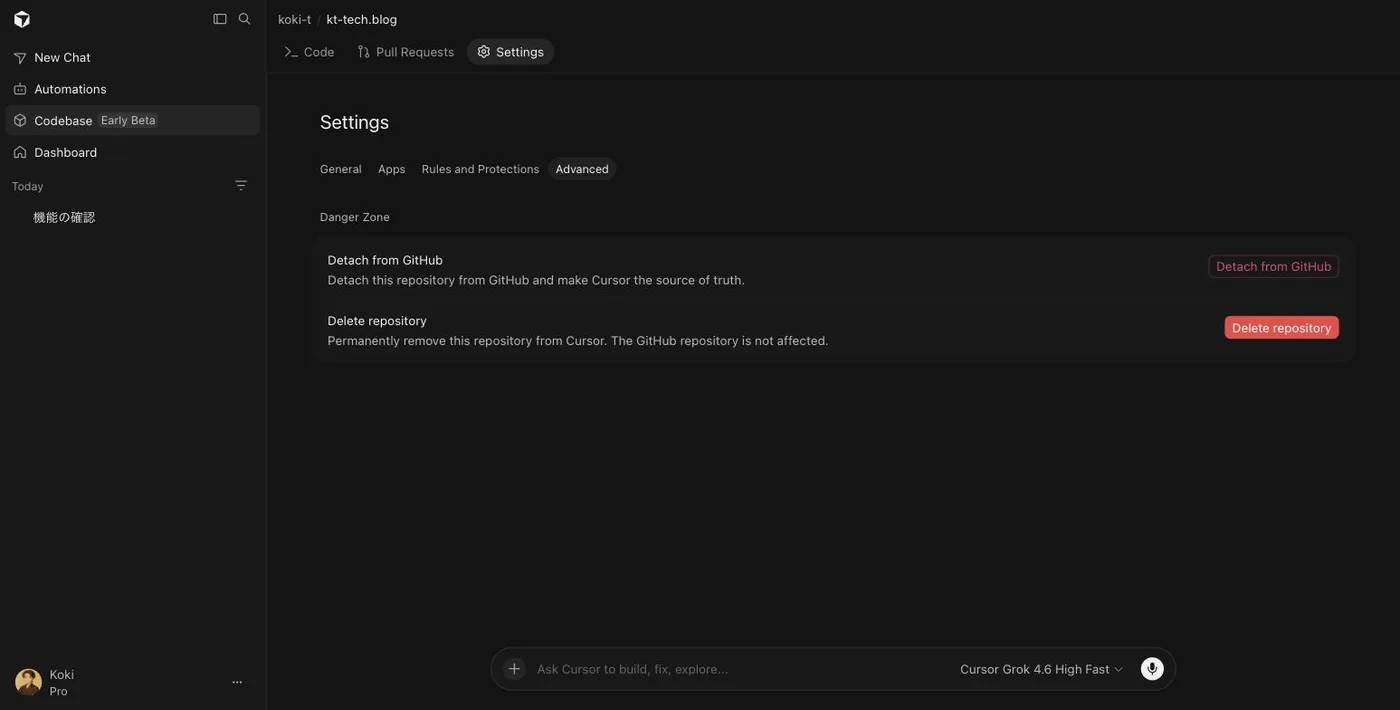Open the Cursor Grok 4.6 High Fast model dropdown
The width and height of the screenshot is (1400, 710).
[1042, 669]
